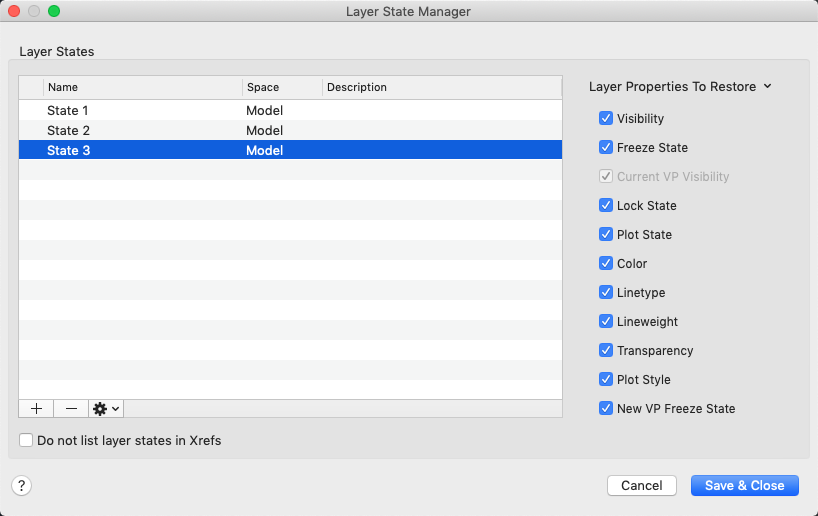The height and width of the screenshot is (516, 818).
Task: Uncheck the Visibility checkbox
Action: pyautogui.click(x=606, y=118)
